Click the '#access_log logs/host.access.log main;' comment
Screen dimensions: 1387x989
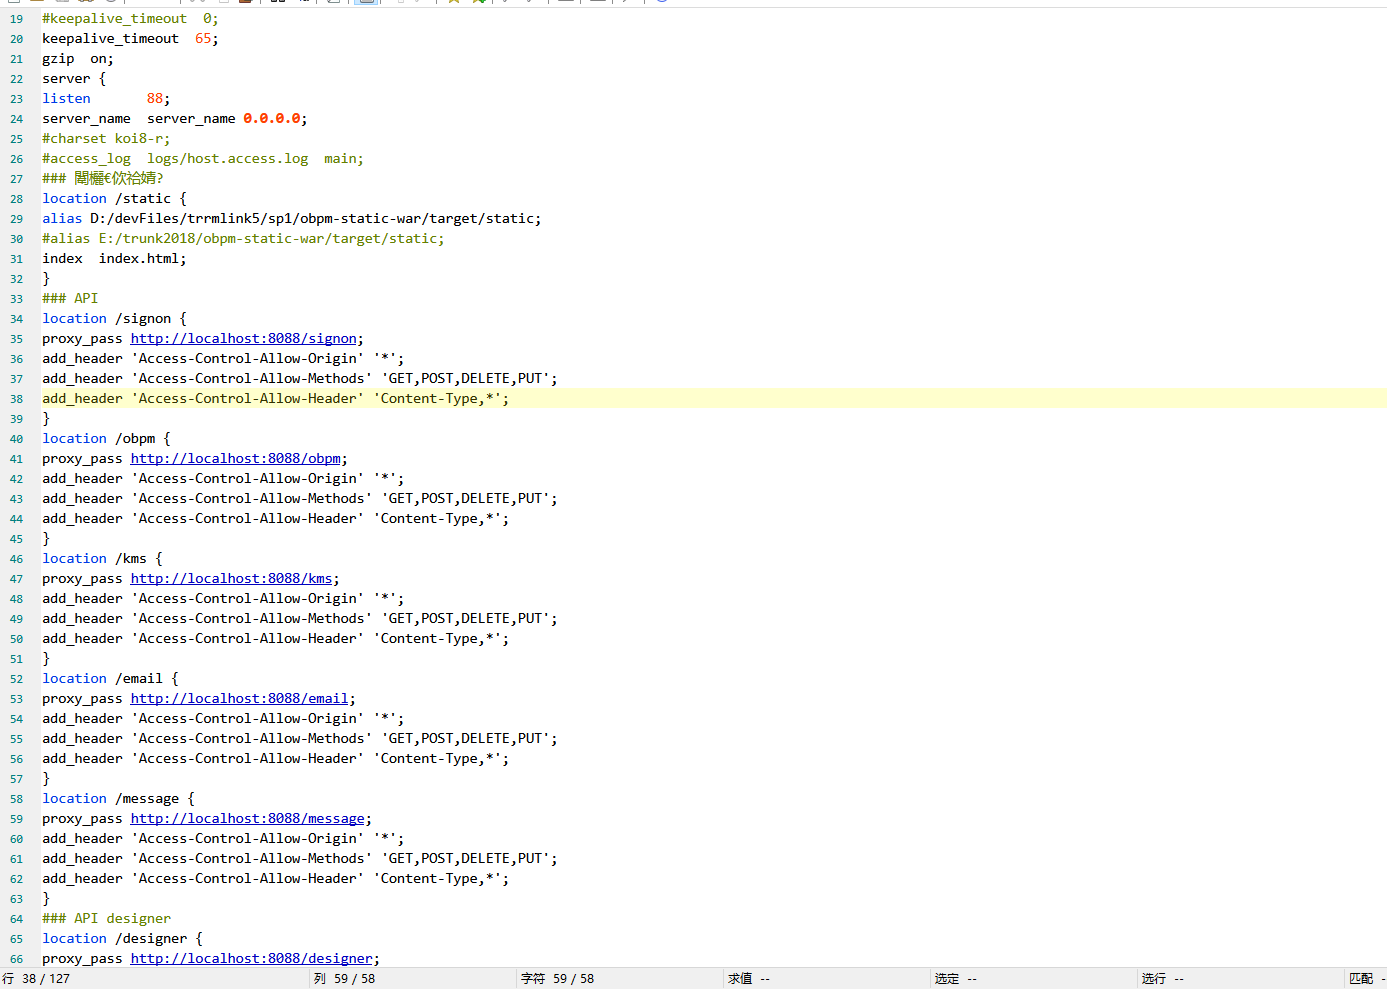point(203,159)
